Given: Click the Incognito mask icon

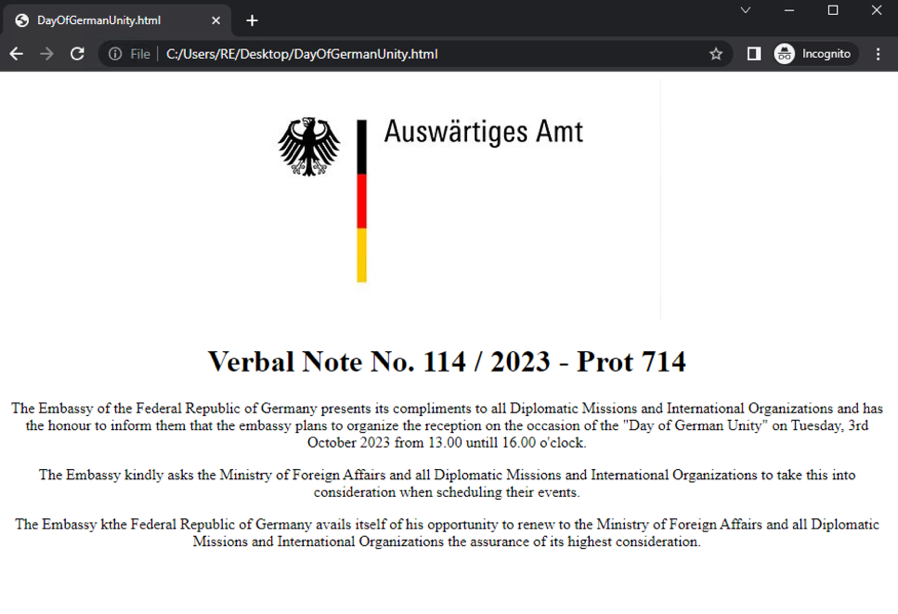Looking at the screenshot, I should click(786, 53).
